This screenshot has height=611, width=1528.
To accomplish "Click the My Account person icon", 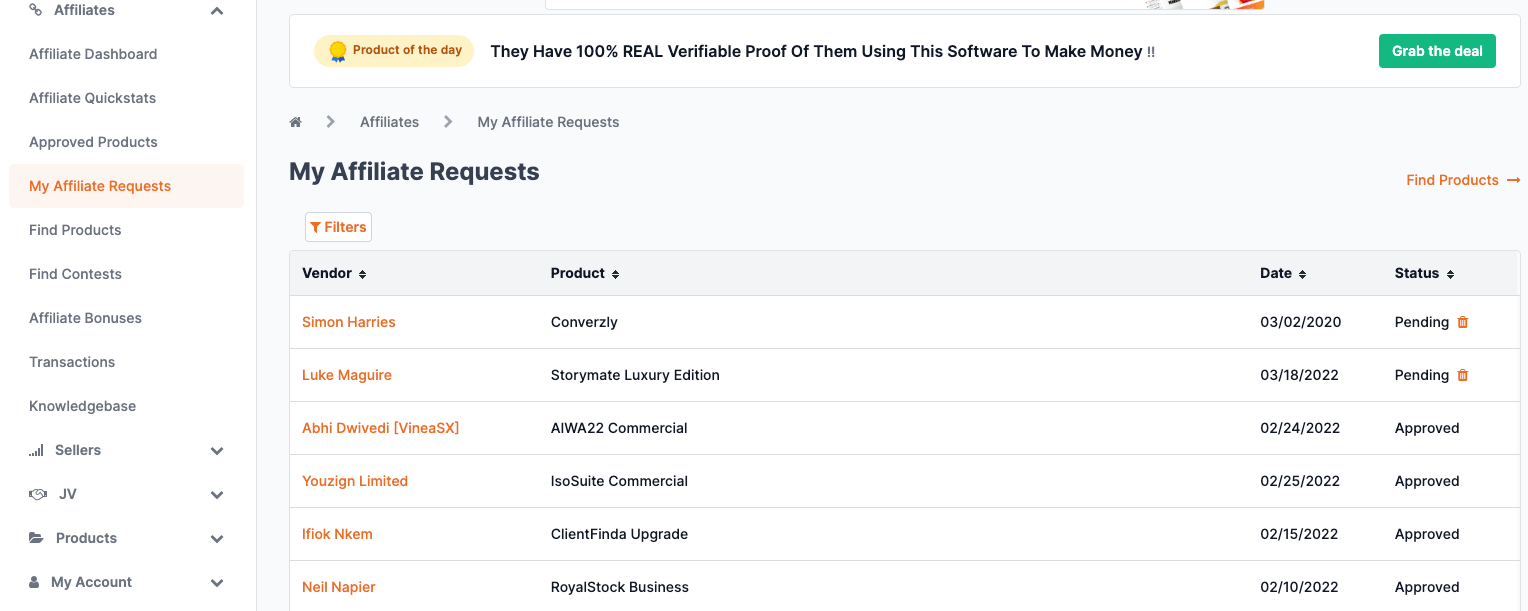I will click(35, 582).
